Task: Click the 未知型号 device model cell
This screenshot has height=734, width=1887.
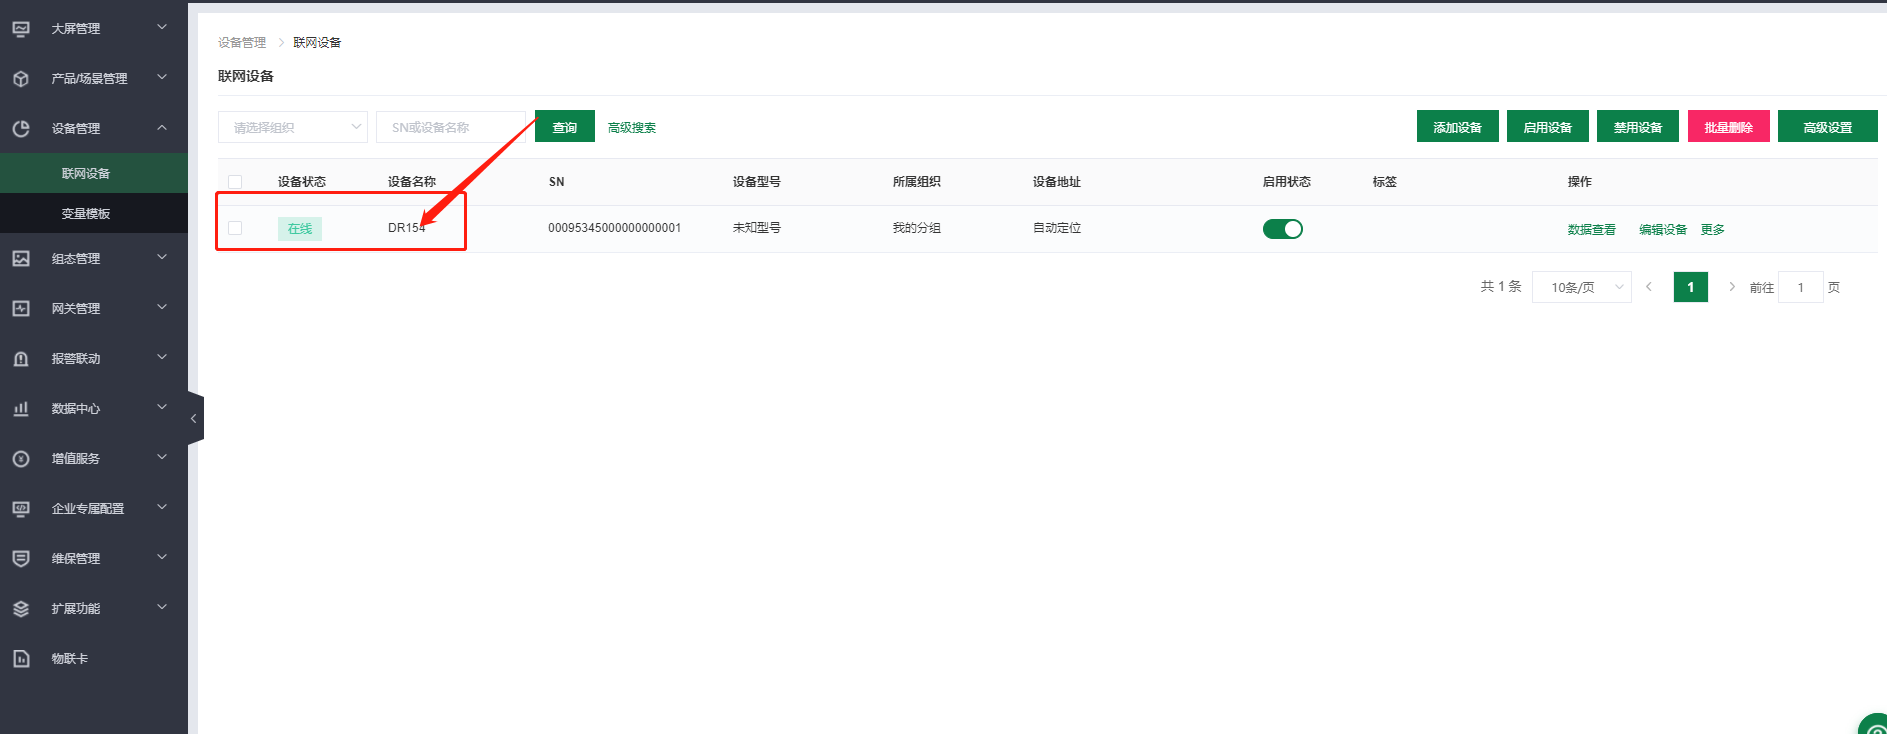Action: (x=757, y=228)
